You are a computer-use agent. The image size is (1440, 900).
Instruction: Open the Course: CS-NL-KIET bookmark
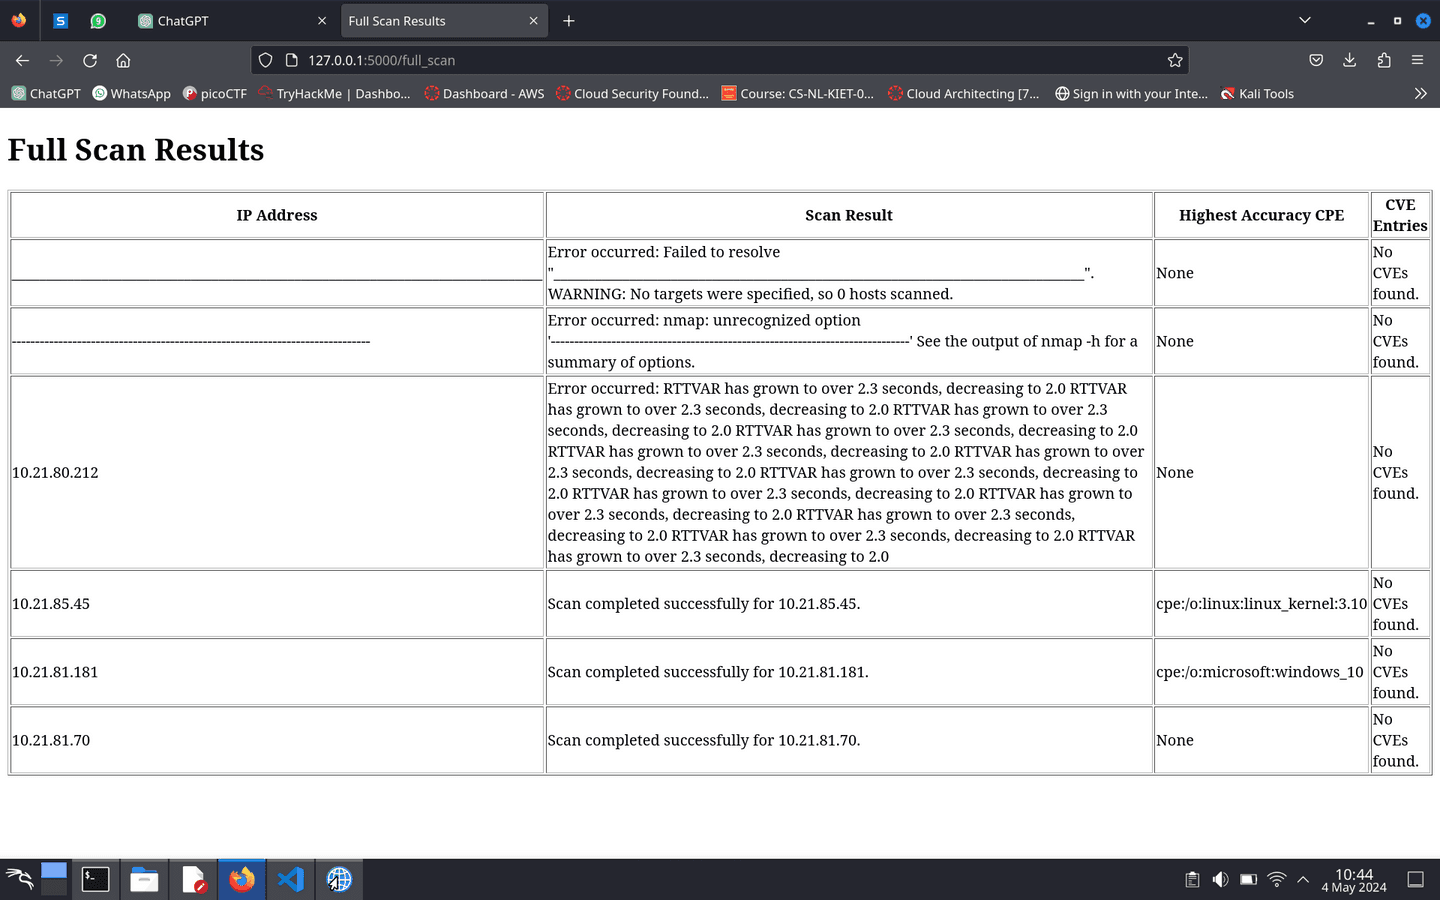tap(798, 93)
